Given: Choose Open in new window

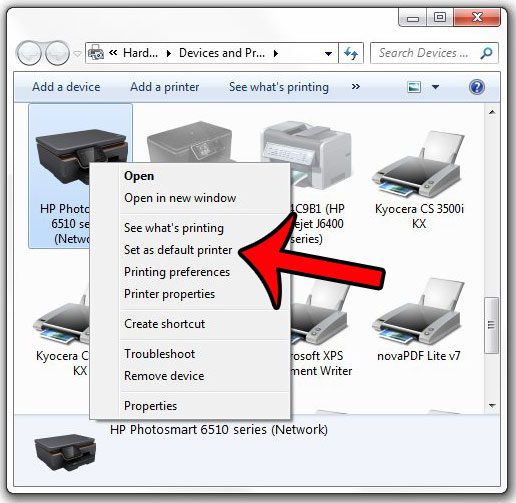Looking at the screenshot, I should point(180,198).
